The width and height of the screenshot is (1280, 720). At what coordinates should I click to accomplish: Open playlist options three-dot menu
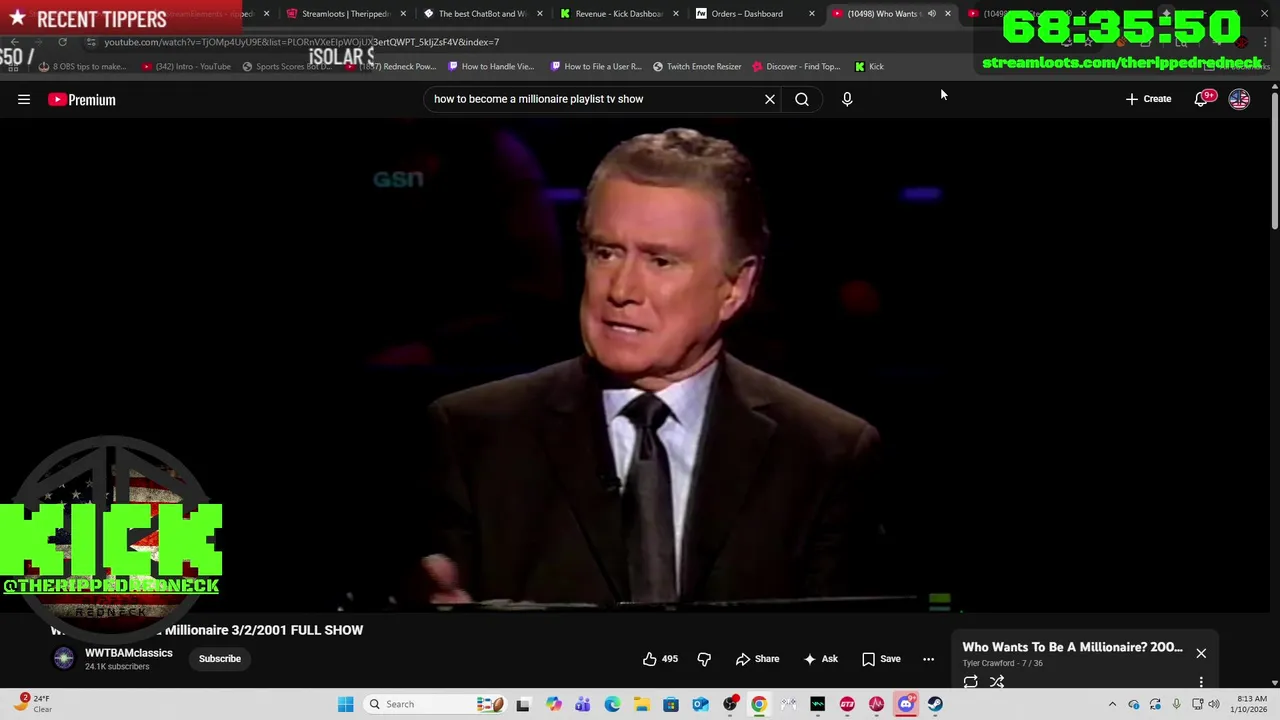[1201, 682]
